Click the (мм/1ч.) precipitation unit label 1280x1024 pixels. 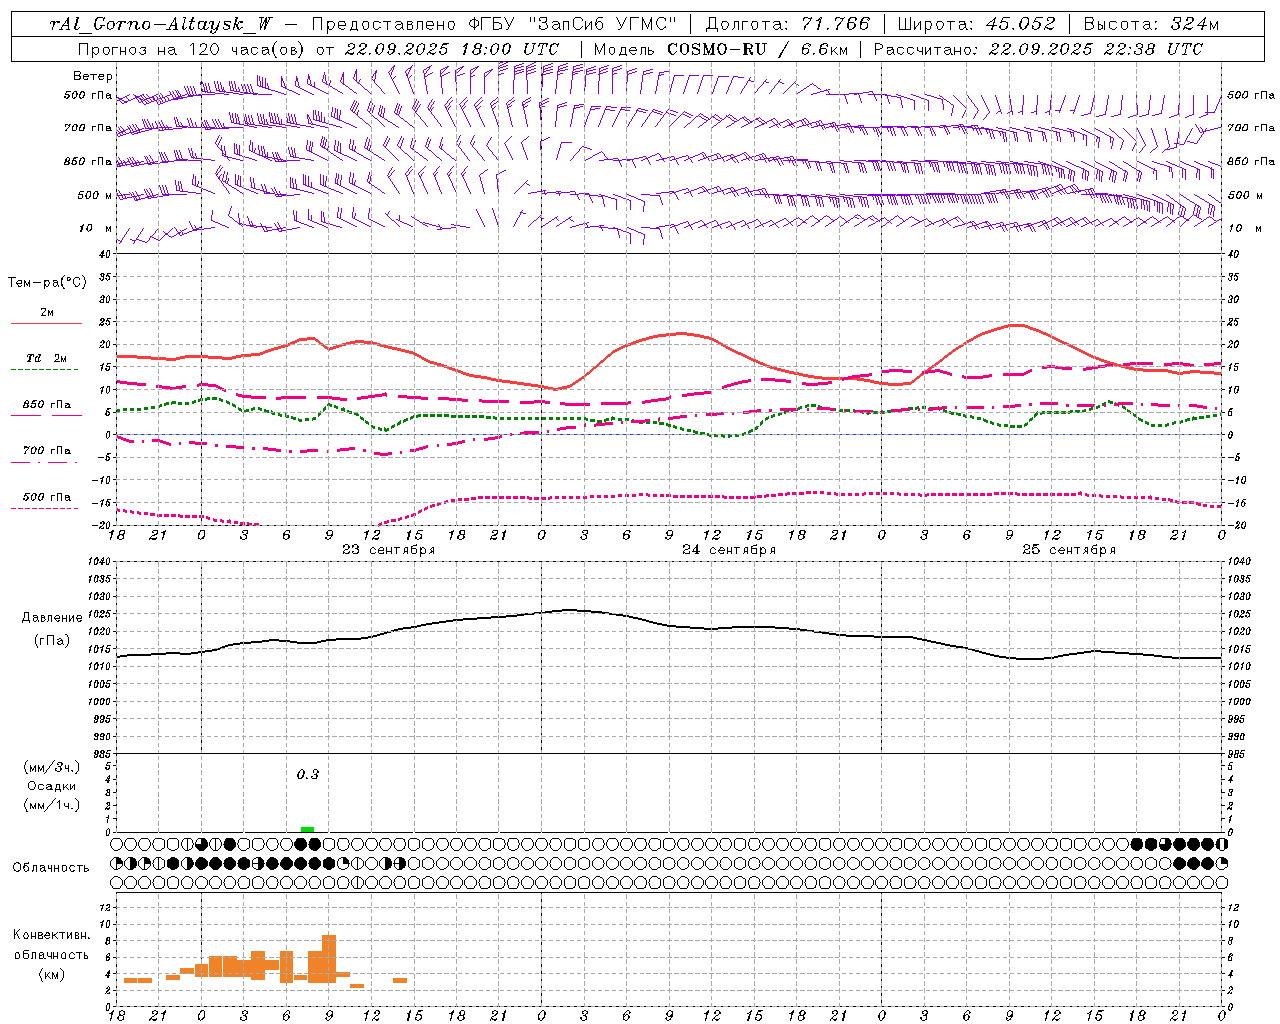click(x=52, y=805)
